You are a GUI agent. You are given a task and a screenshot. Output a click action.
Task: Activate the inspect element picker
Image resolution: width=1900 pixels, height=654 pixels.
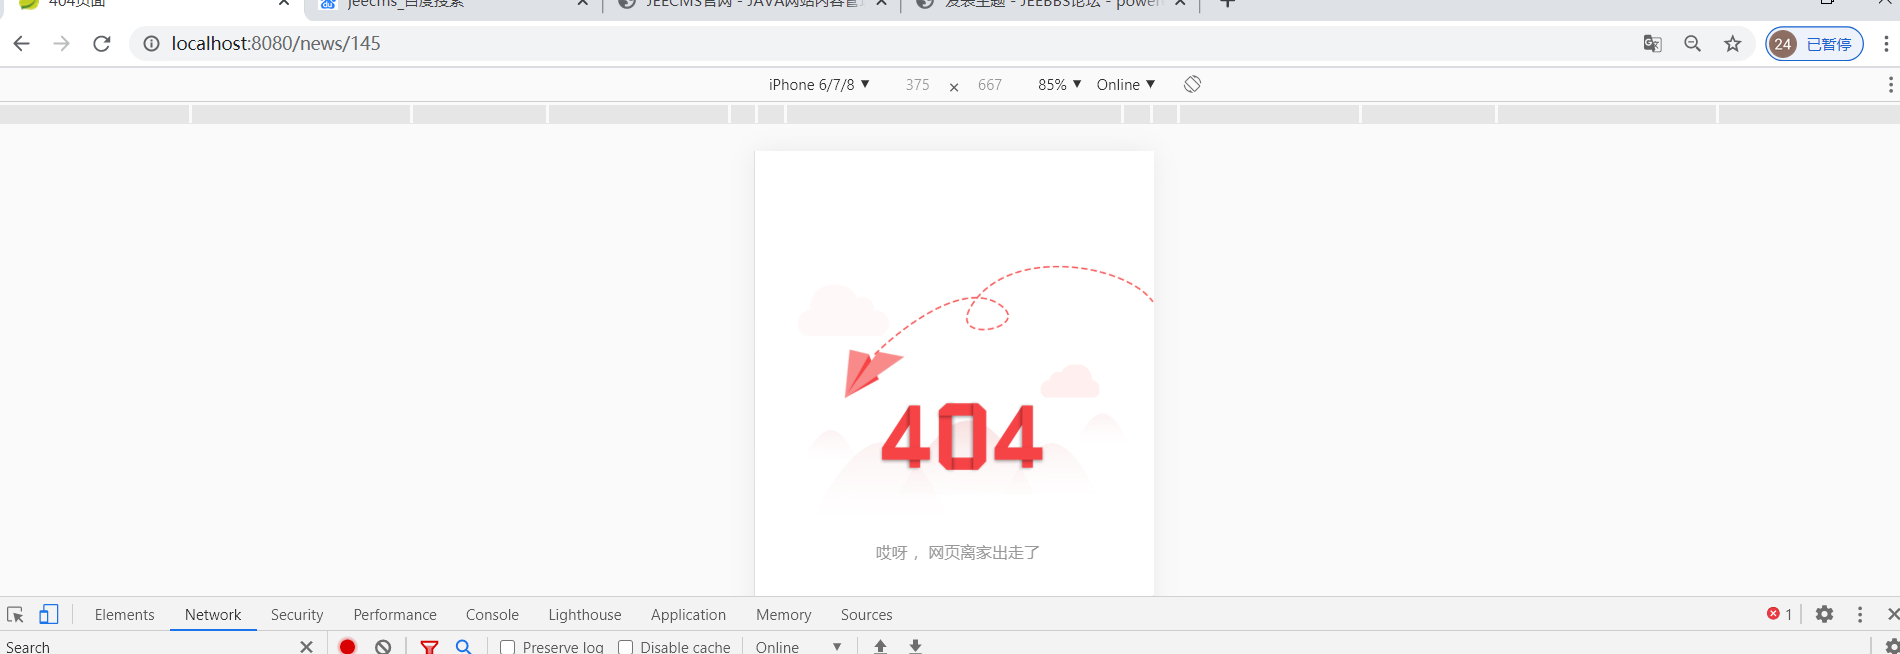(15, 615)
